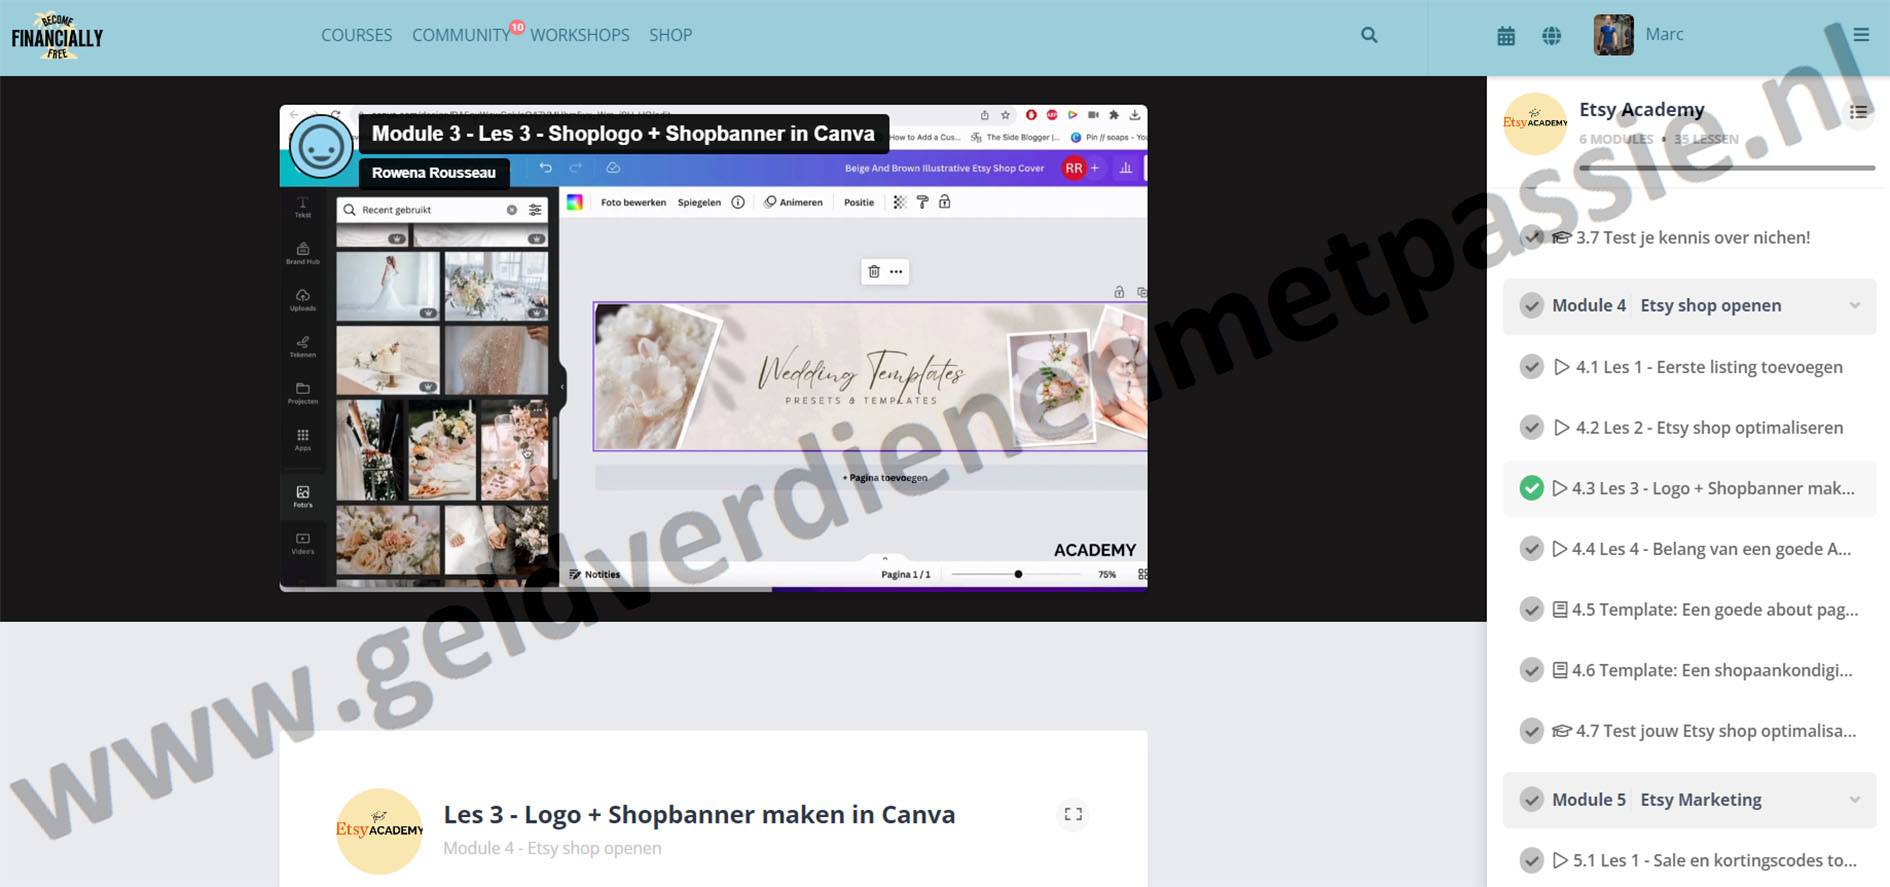Open the hamburger menu icon

tap(1860, 35)
